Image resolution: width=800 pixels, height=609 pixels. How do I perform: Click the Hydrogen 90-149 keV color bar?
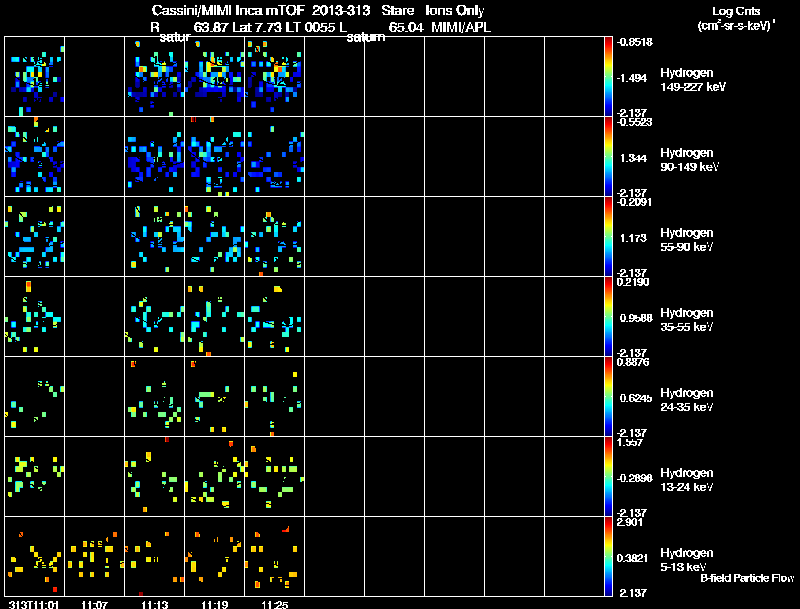click(608, 157)
